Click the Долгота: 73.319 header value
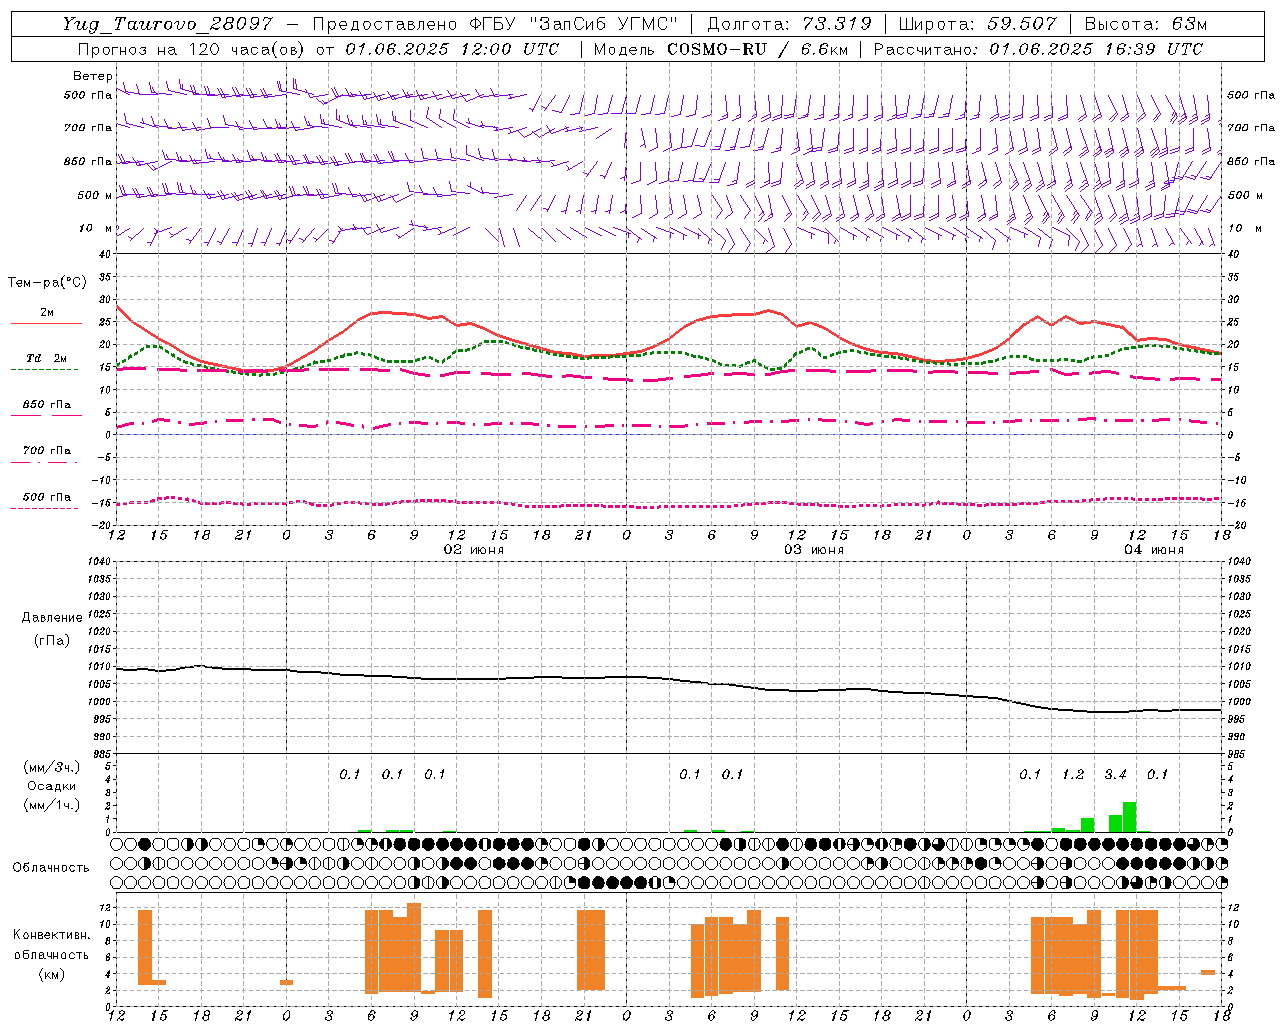 click(x=790, y=24)
